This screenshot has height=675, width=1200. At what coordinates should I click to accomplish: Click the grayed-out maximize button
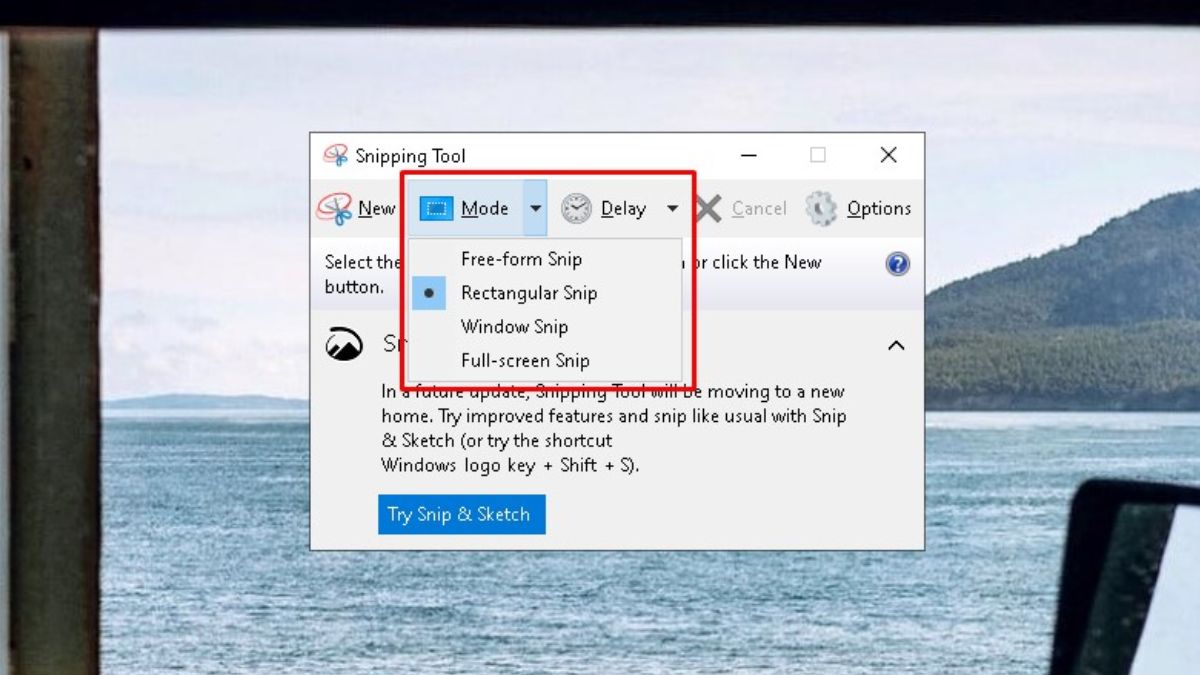(818, 155)
